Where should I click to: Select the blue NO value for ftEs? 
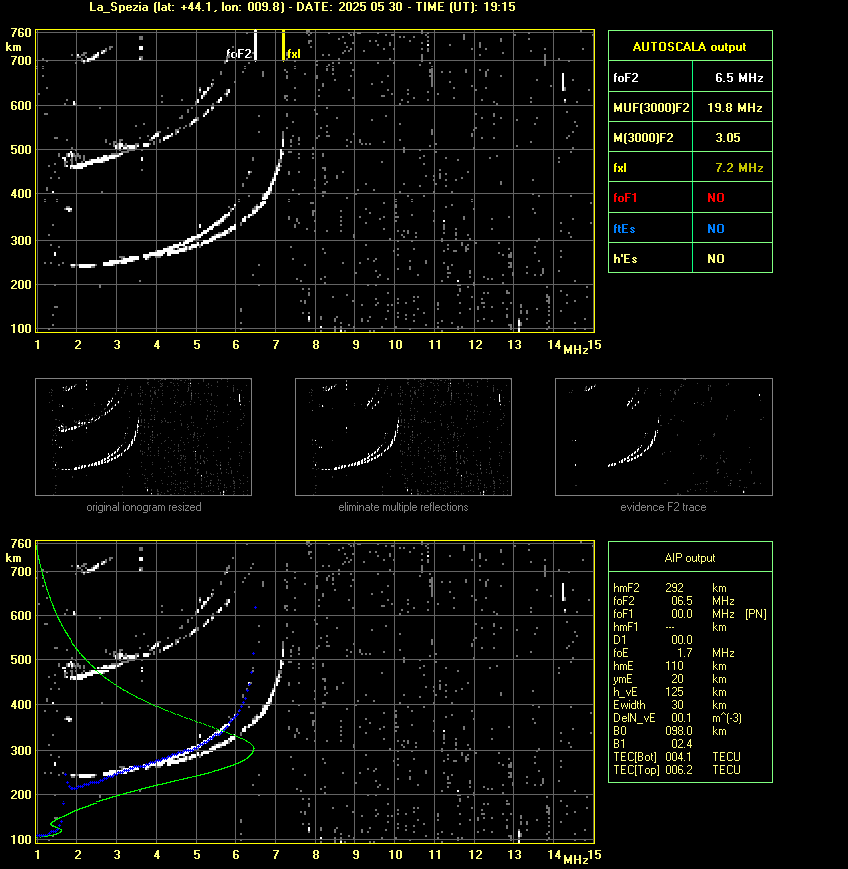[x=716, y=229]
